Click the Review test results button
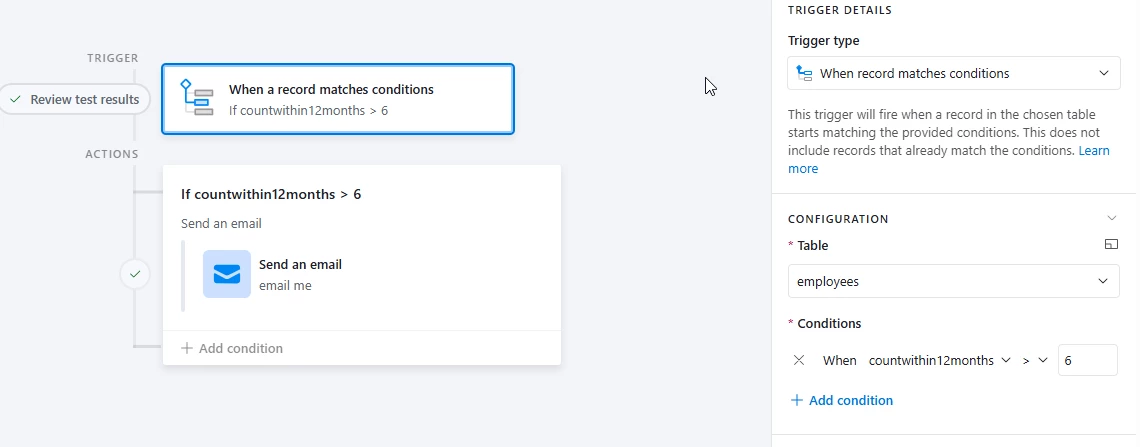1140x447 pixels. (x=75, y=100)
